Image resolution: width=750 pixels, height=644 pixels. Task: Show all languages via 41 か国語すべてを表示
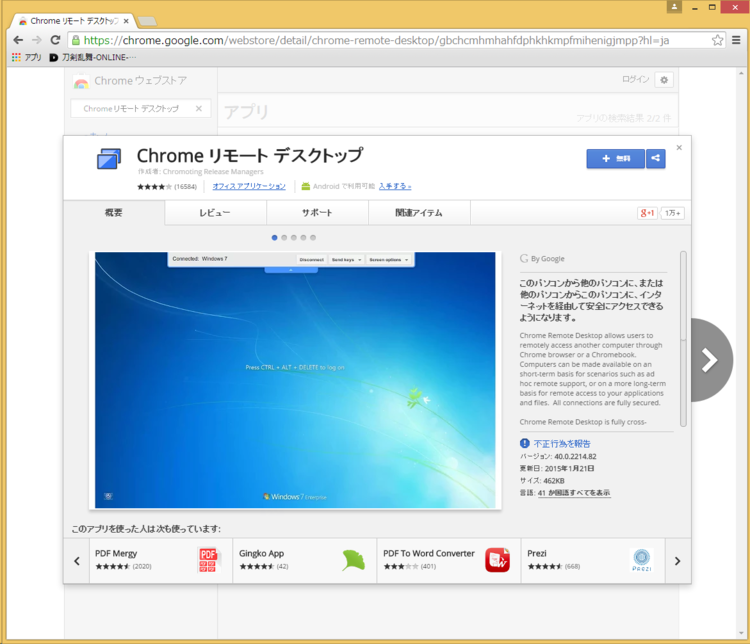[574, 493]
